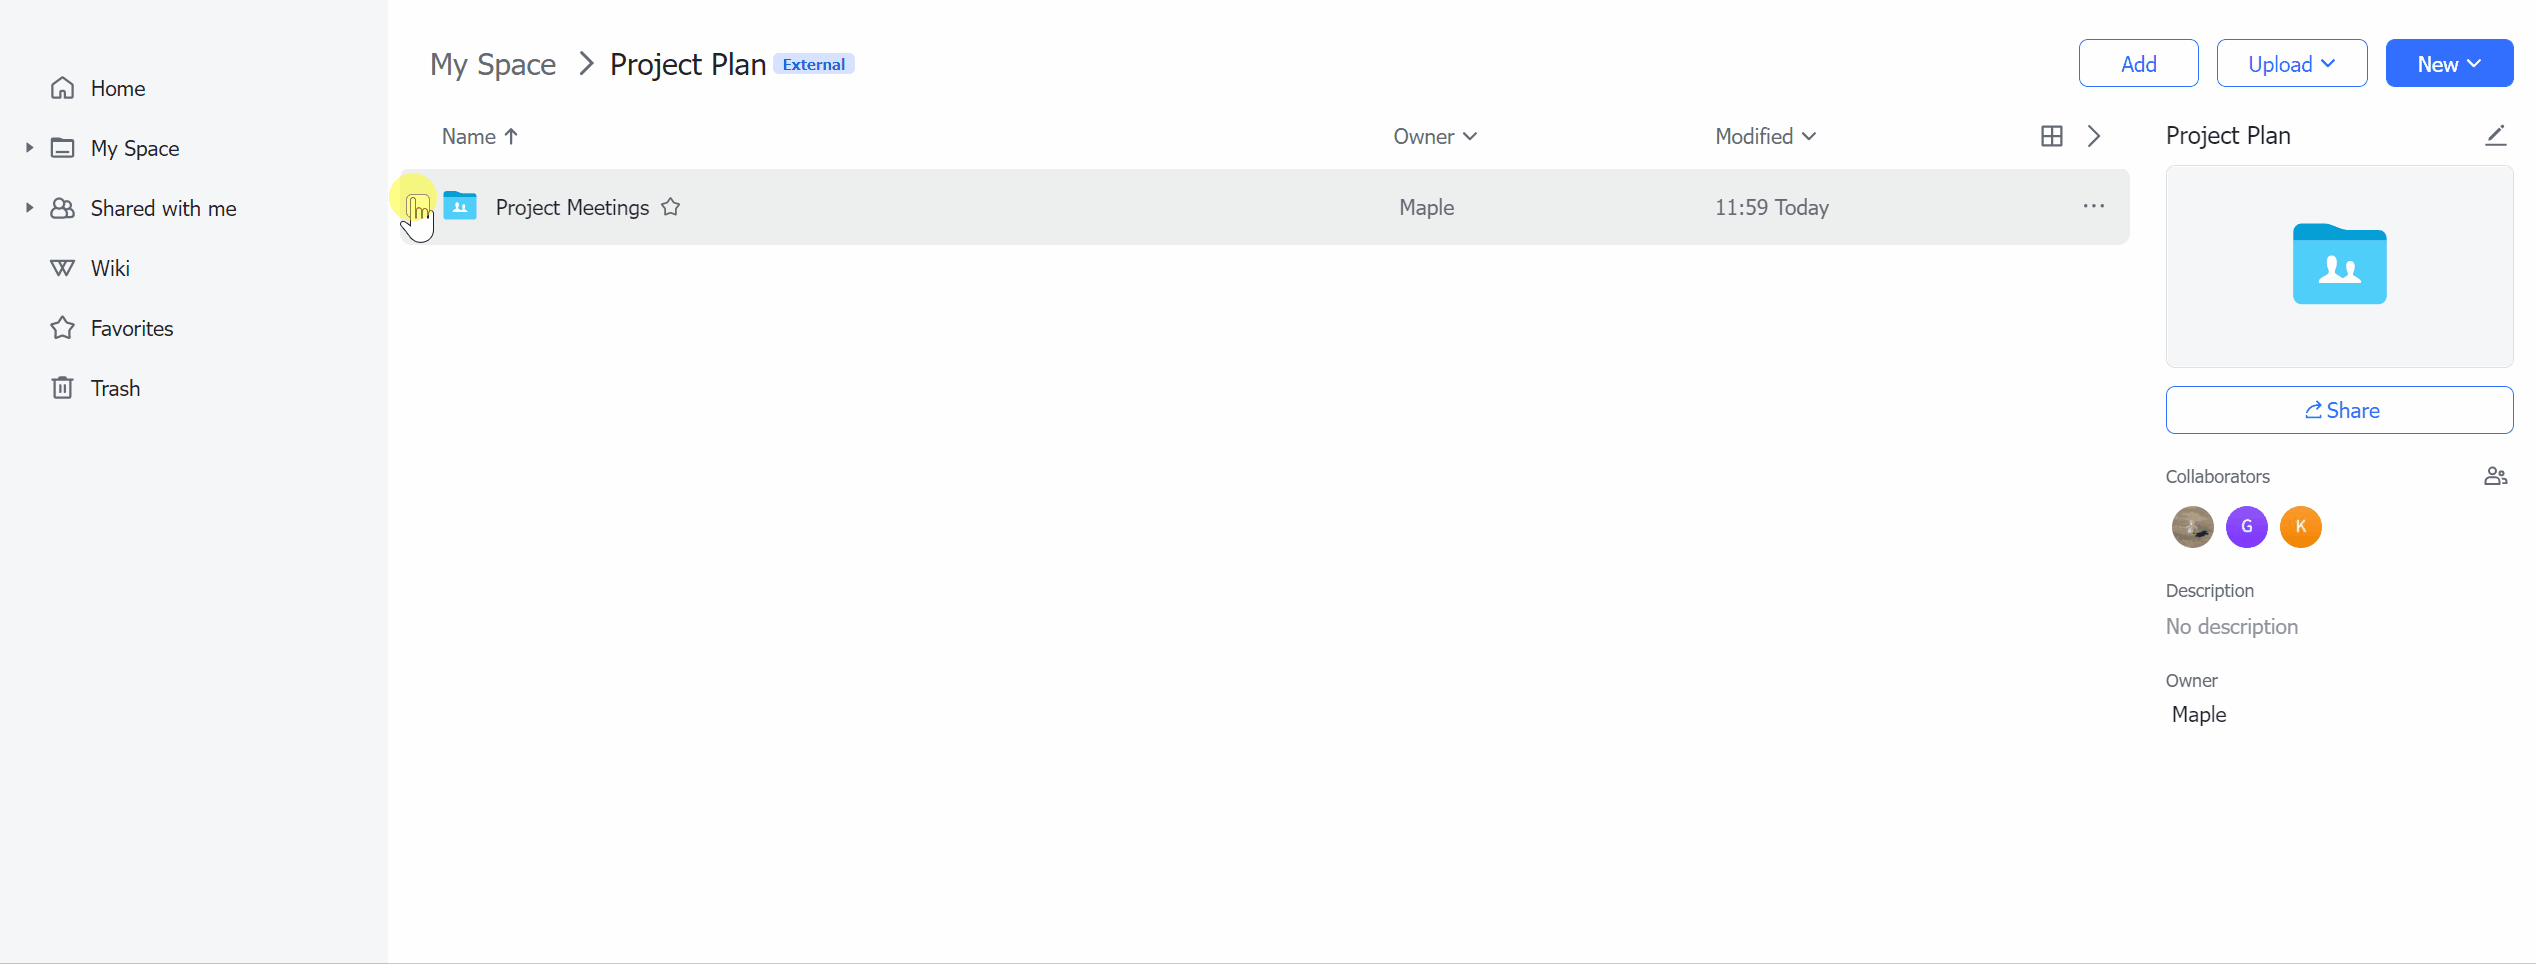Click the pencil edit icon beside Project Plan
The width and height of the screenshot is (2536, 964).
tap(2495, 136)
